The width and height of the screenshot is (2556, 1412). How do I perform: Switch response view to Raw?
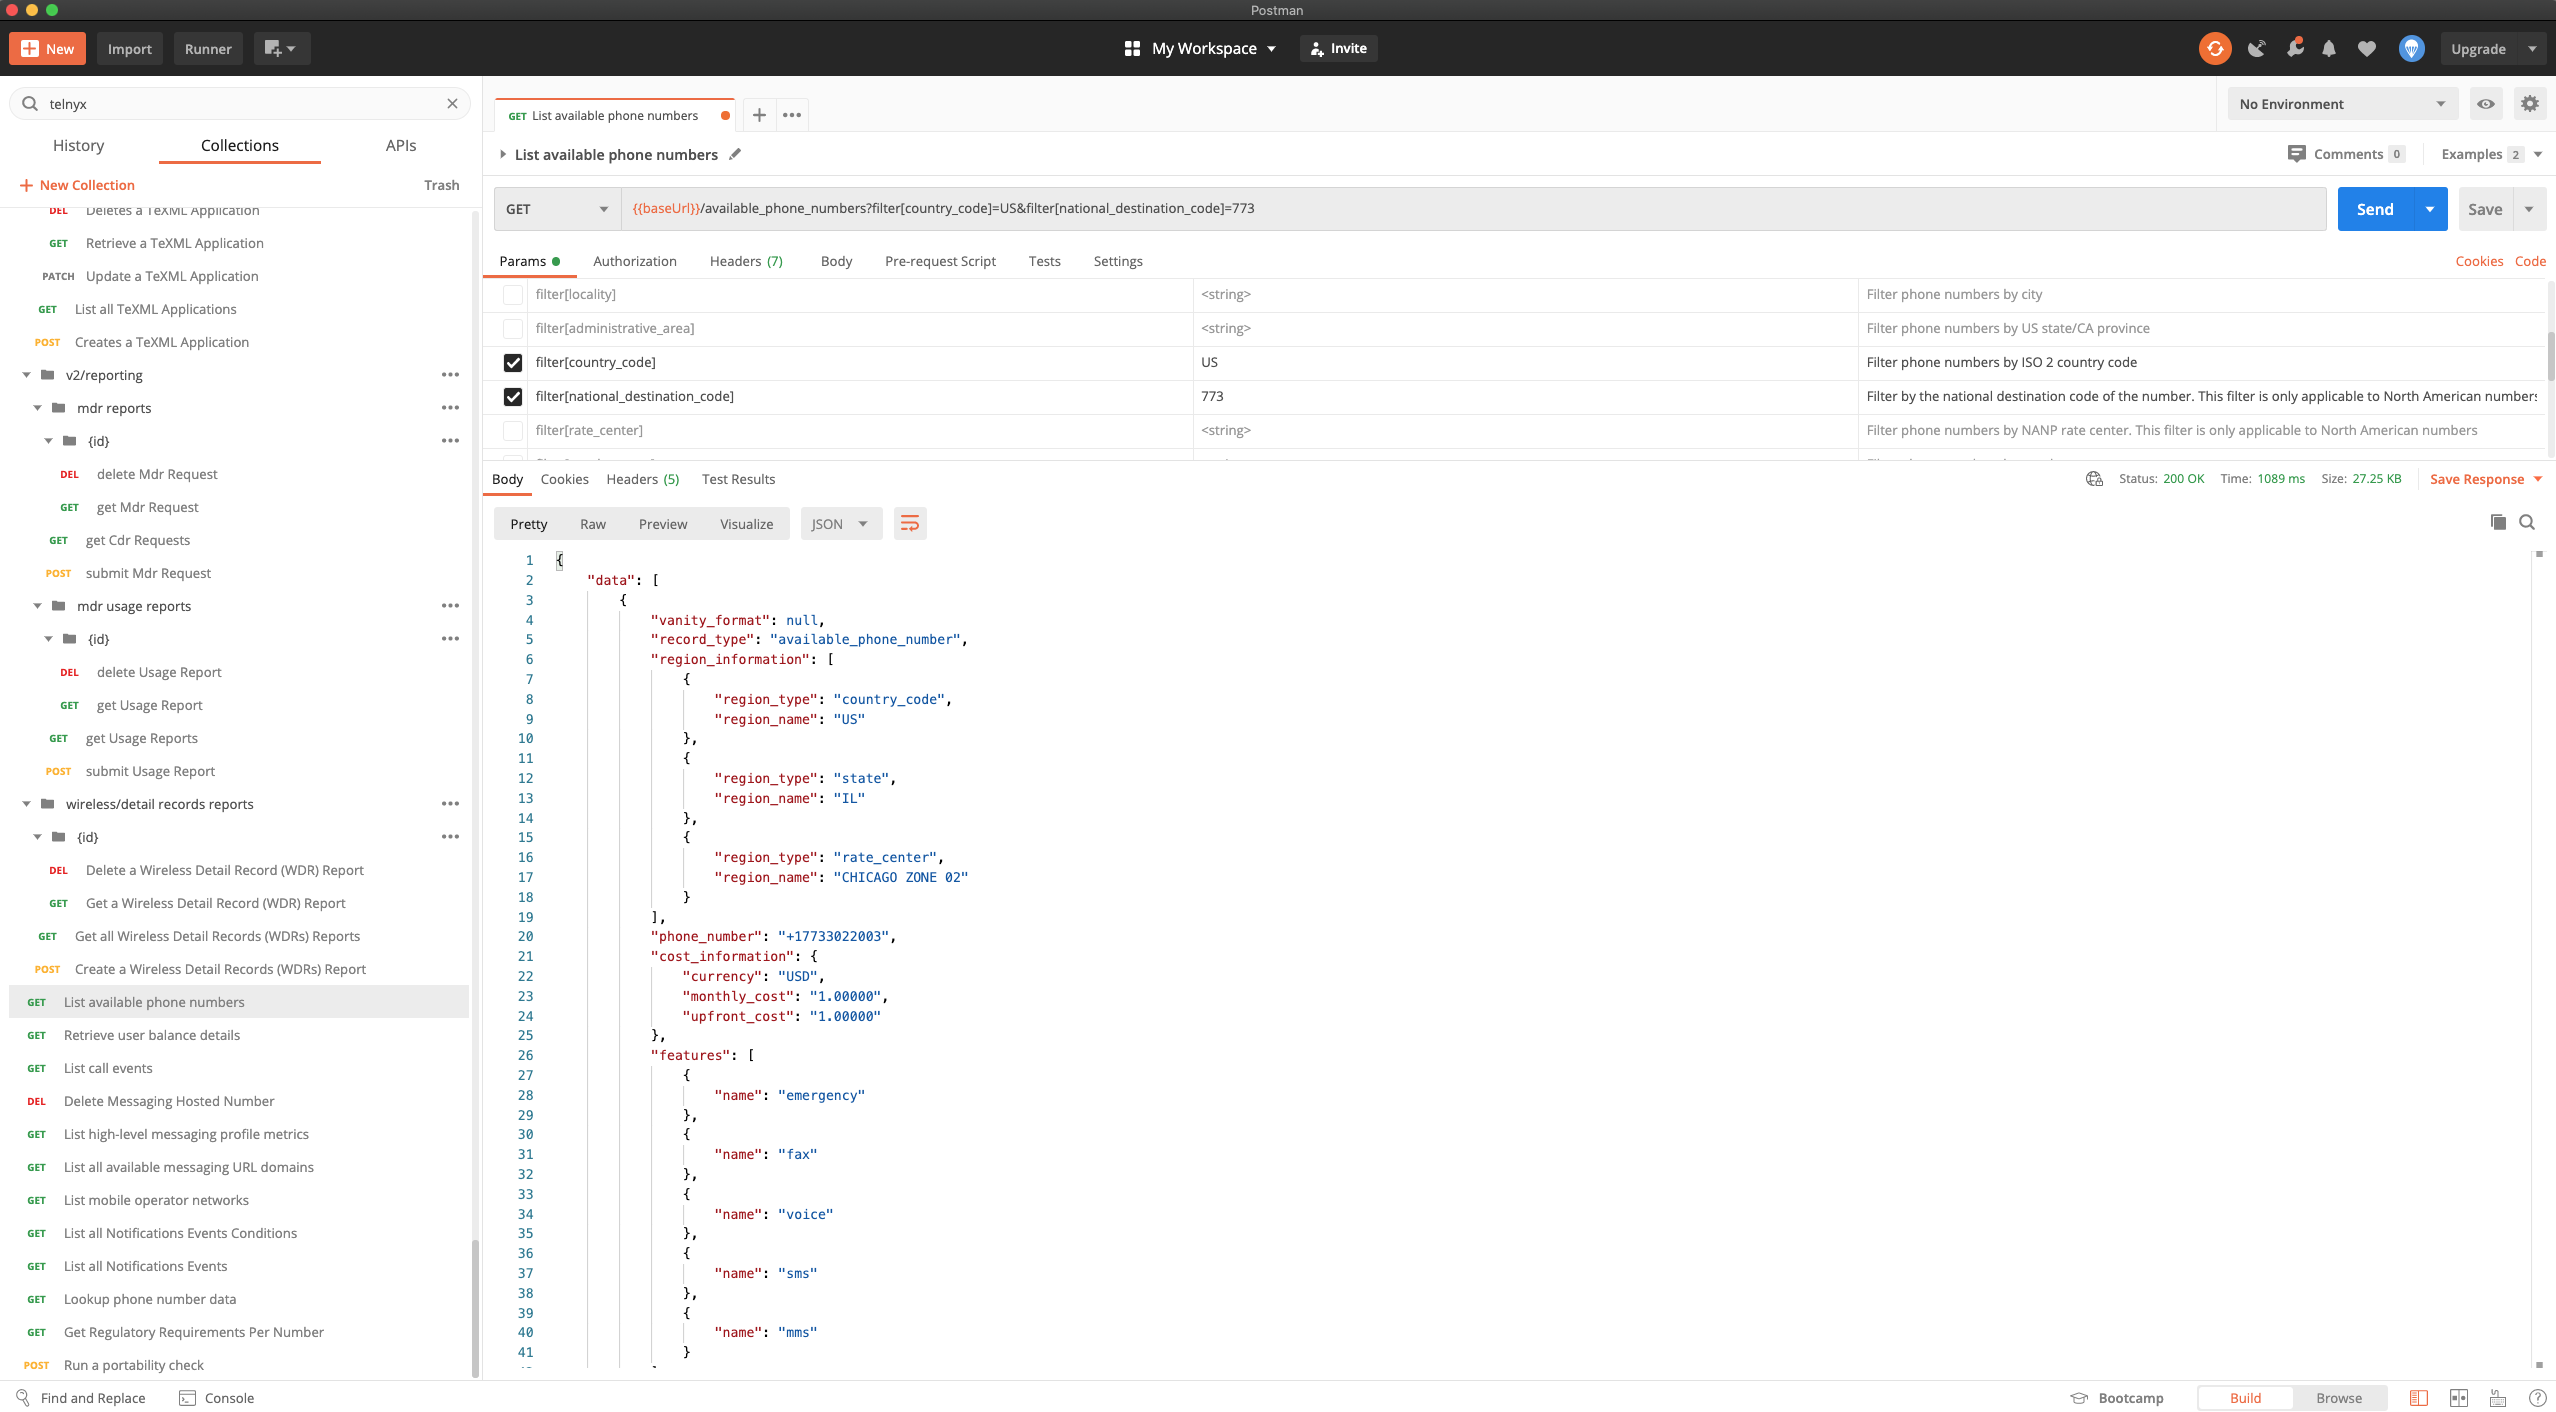click(x=593, y=524)
